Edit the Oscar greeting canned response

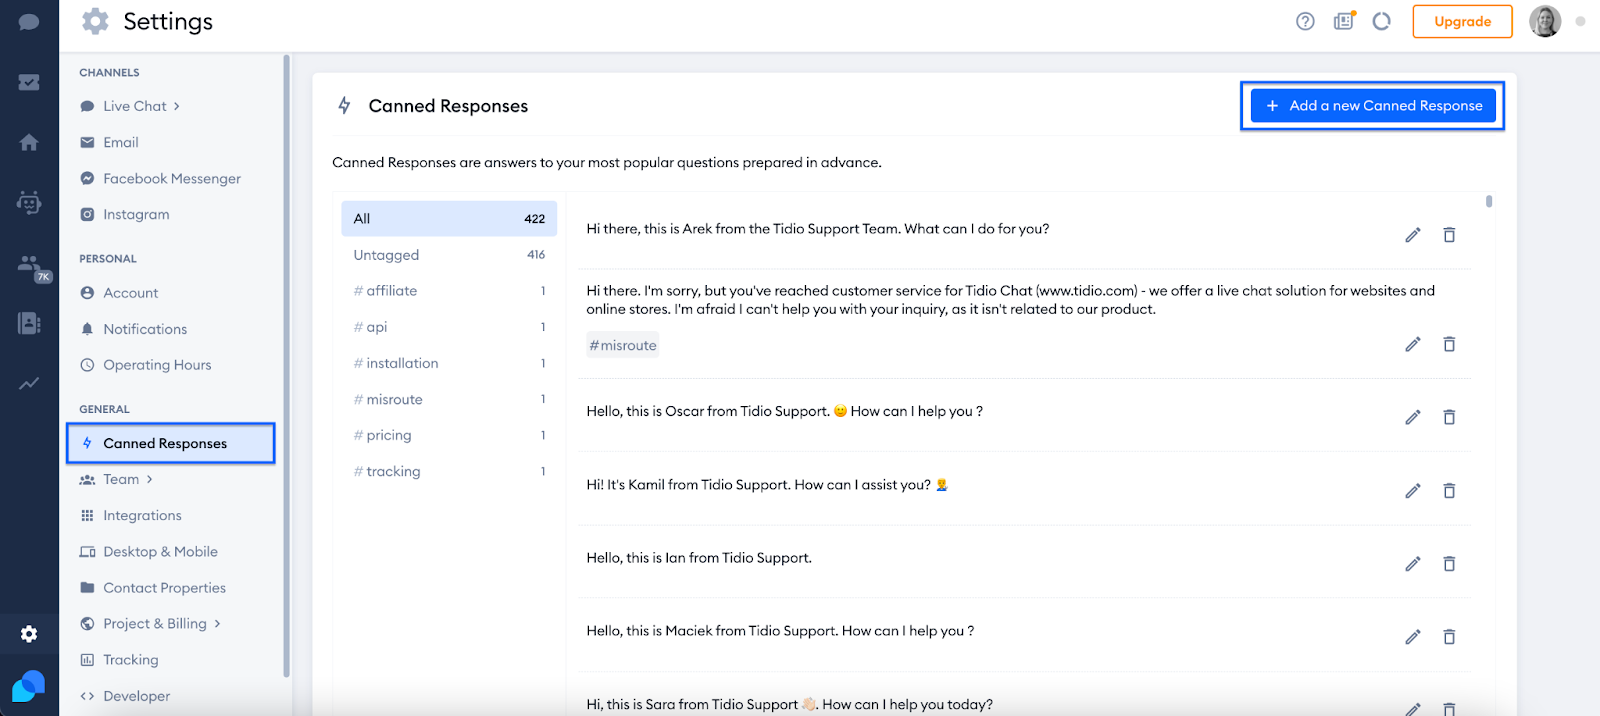(x=1413, y=417)
